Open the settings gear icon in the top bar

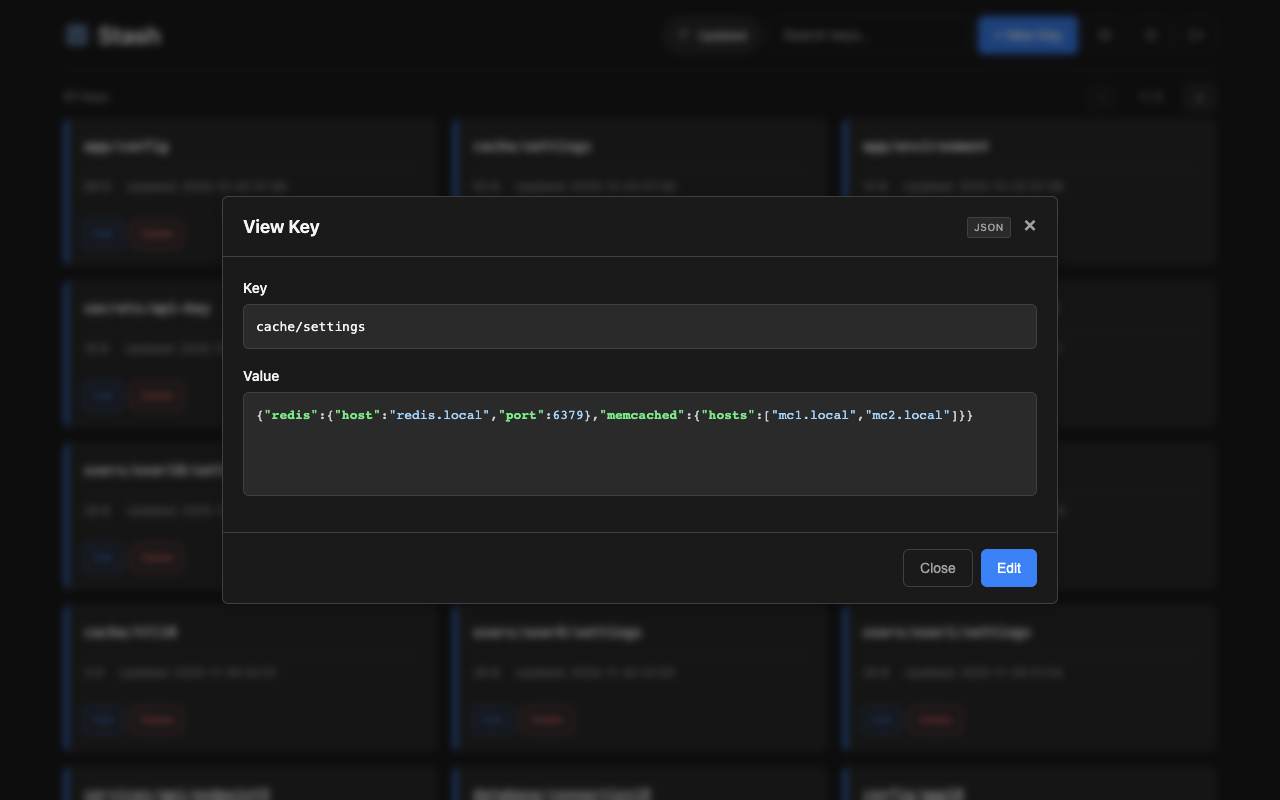click(x=1151, y=34)
